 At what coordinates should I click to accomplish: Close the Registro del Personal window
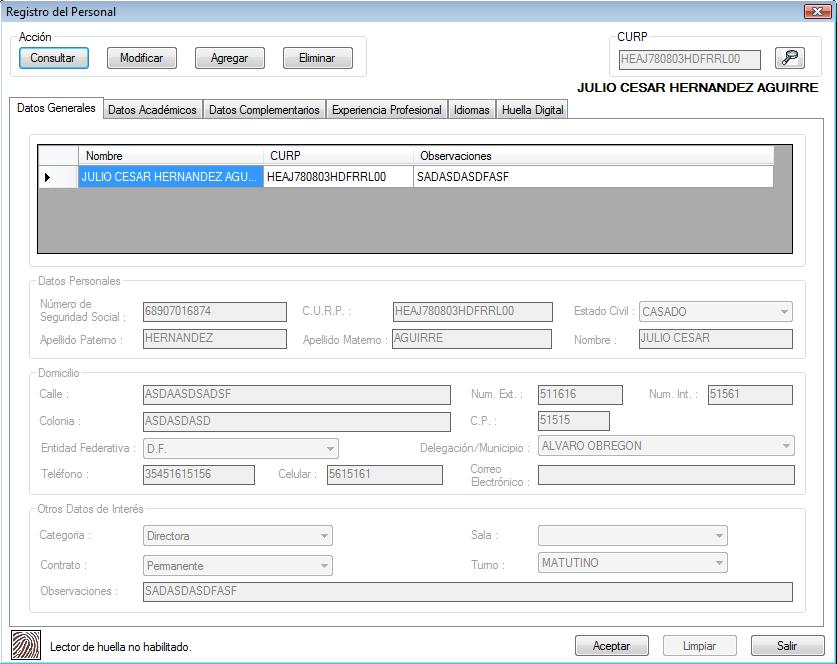coord(817,11)
